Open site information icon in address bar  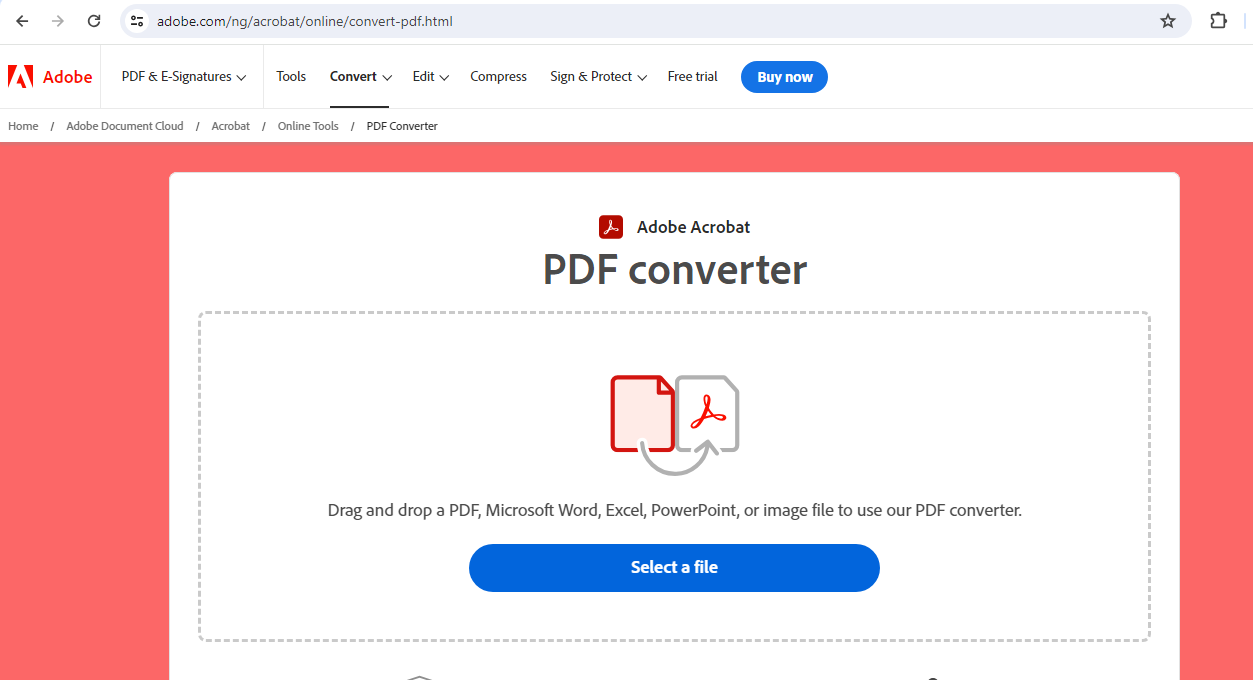(x=138, y=21)
